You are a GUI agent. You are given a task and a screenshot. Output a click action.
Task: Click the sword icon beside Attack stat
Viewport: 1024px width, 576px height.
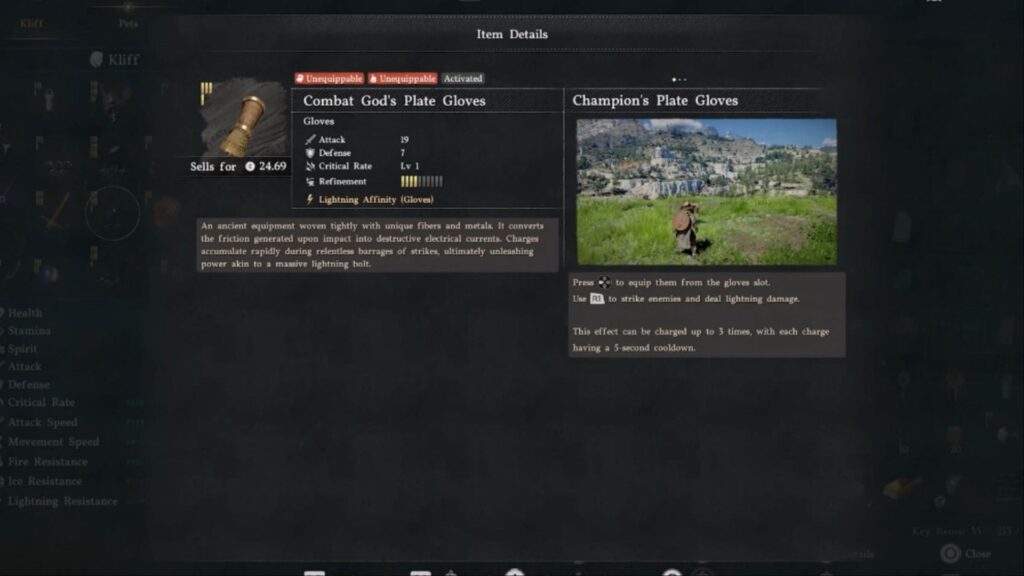[310, 139]
